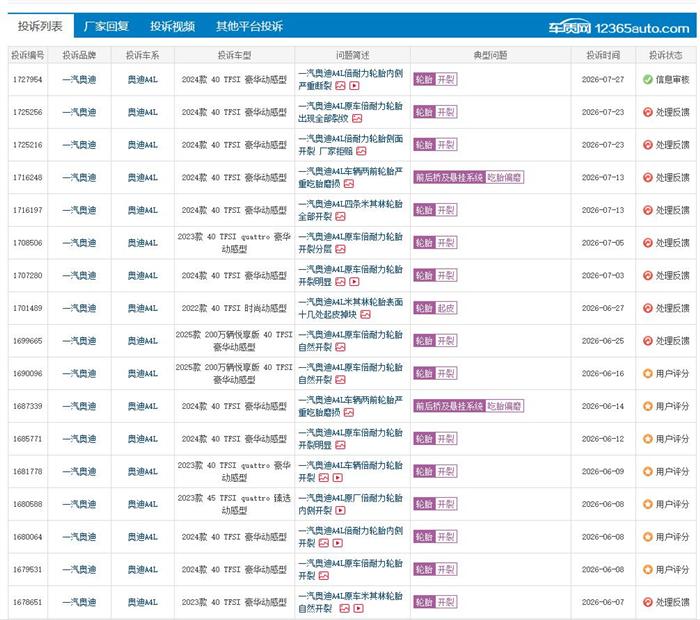Viewport: 700px width, 620px height.
Task: Click model 2022款 40 TFSI 时尚动感型
Action: 234,308
